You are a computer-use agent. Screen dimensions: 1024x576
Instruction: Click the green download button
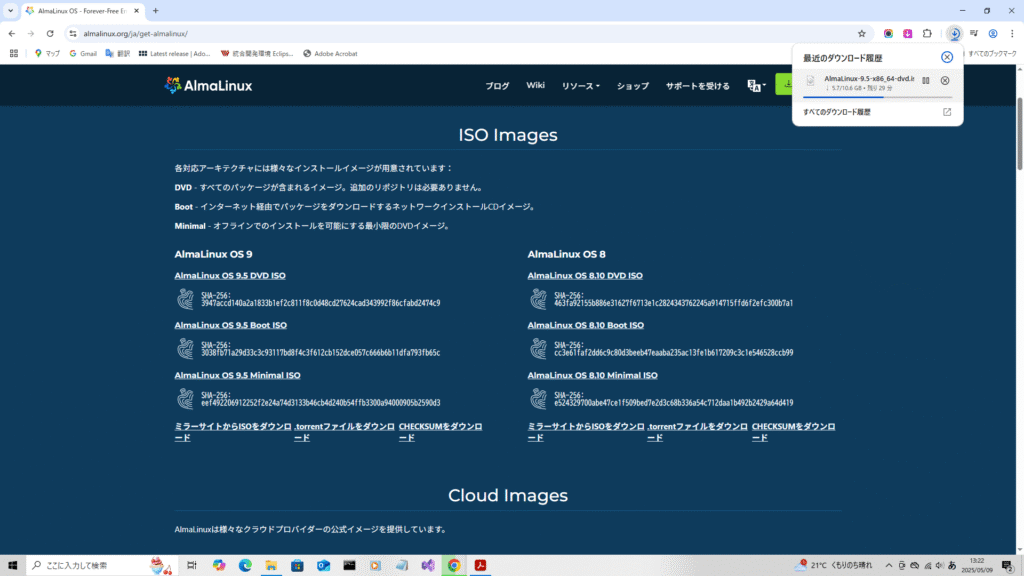tap(784, 84)
